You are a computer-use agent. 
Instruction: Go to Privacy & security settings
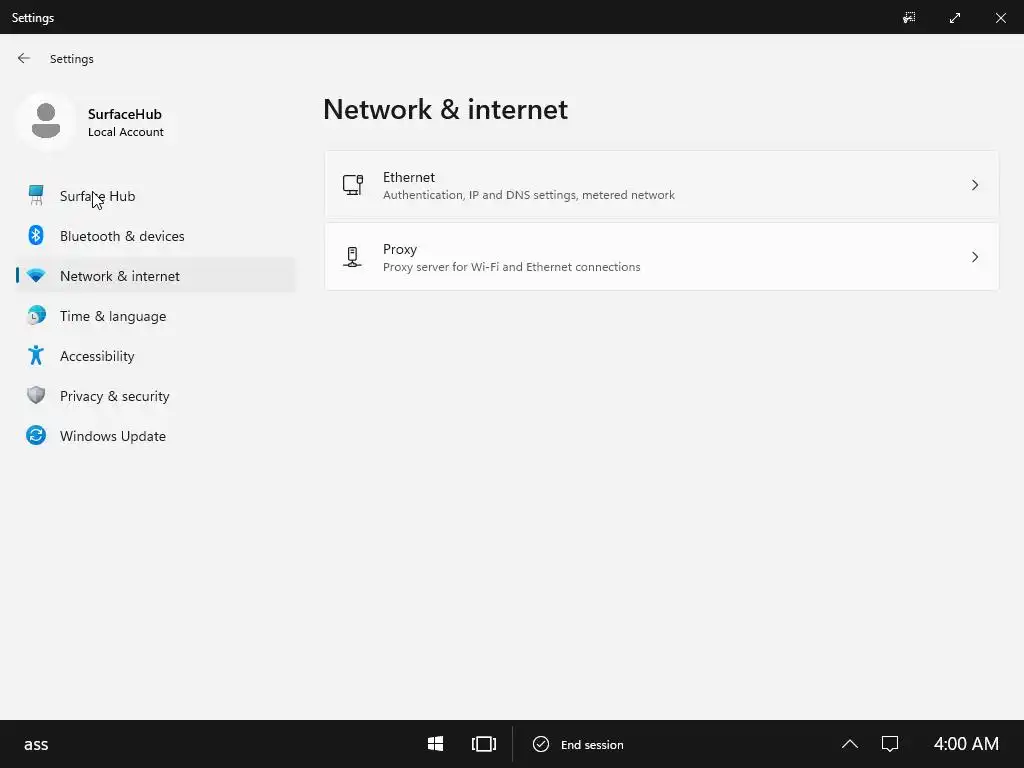click(x=156, y=396)
